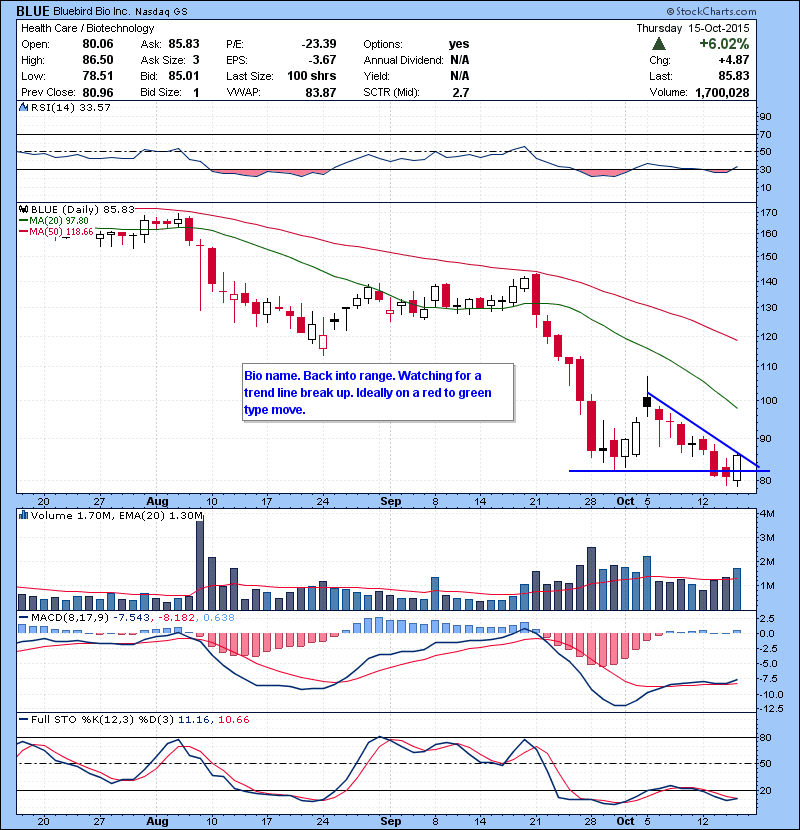The image size is (800, 830).
Task: Click the EPS value -3.67
Action: [x=322, y=60]
